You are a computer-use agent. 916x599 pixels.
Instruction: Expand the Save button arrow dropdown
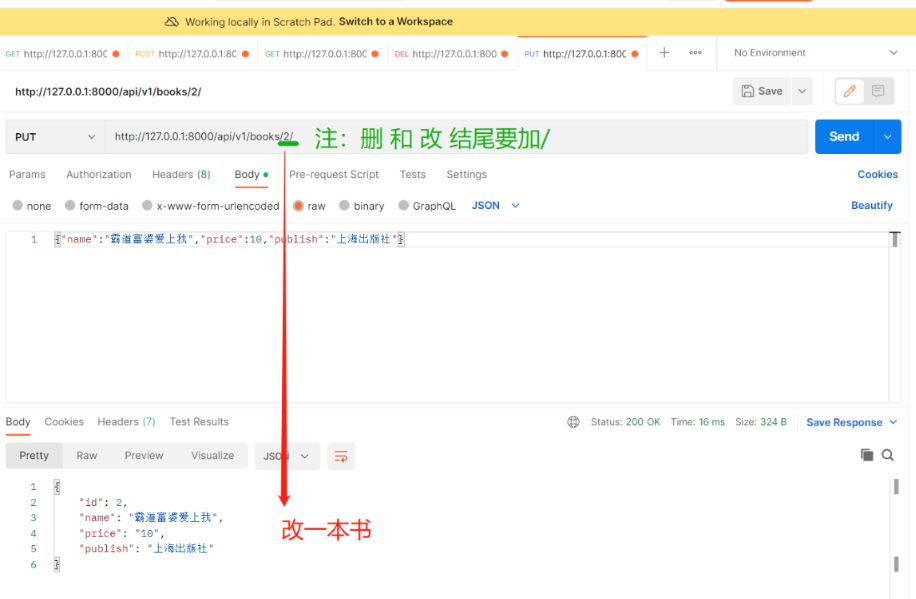802,91
